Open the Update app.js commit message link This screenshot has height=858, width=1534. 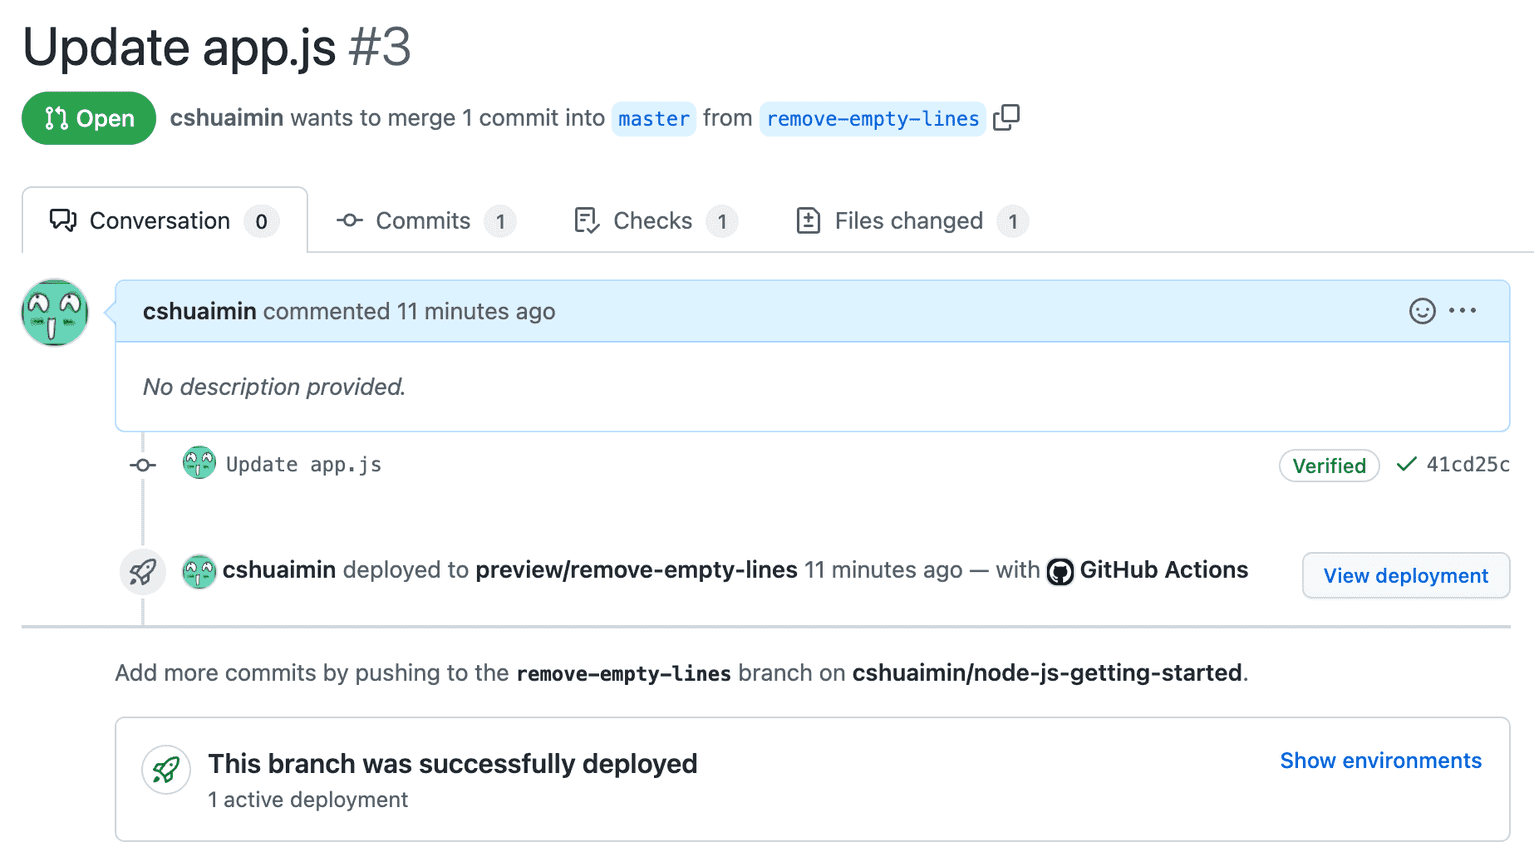(304, 464)
